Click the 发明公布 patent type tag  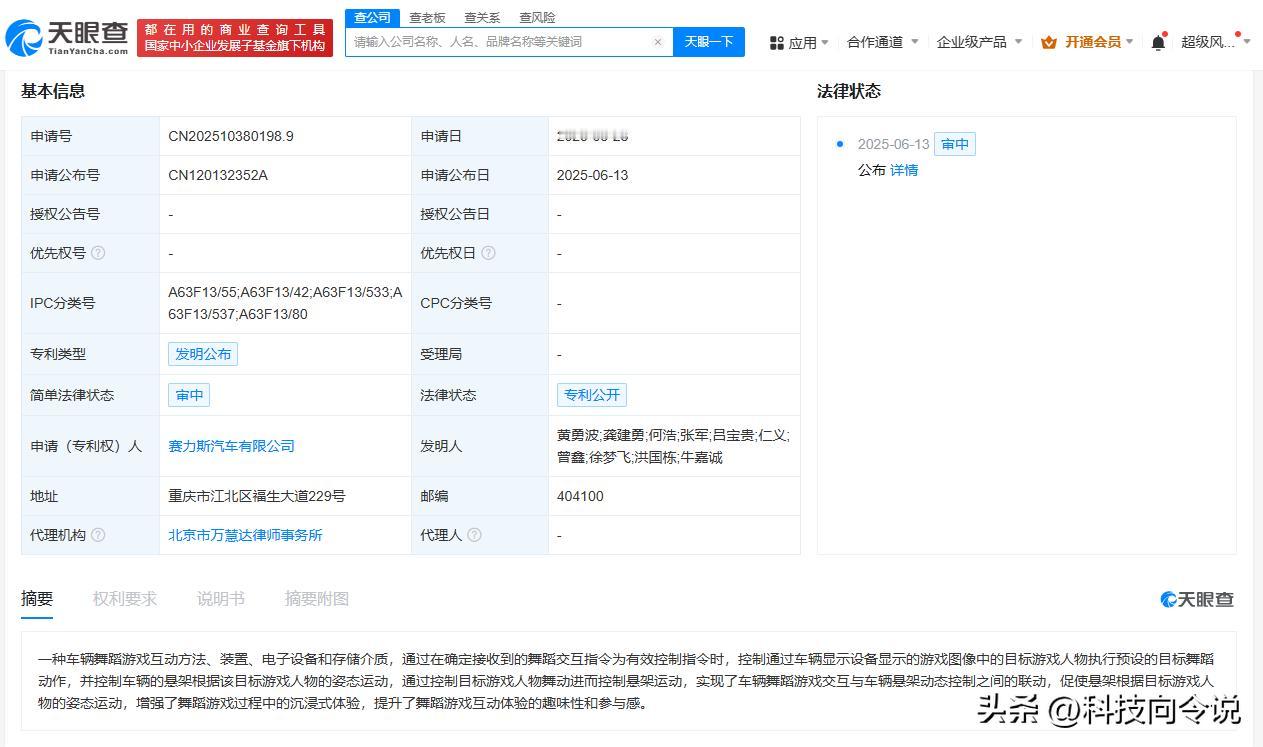click(203, 354)
